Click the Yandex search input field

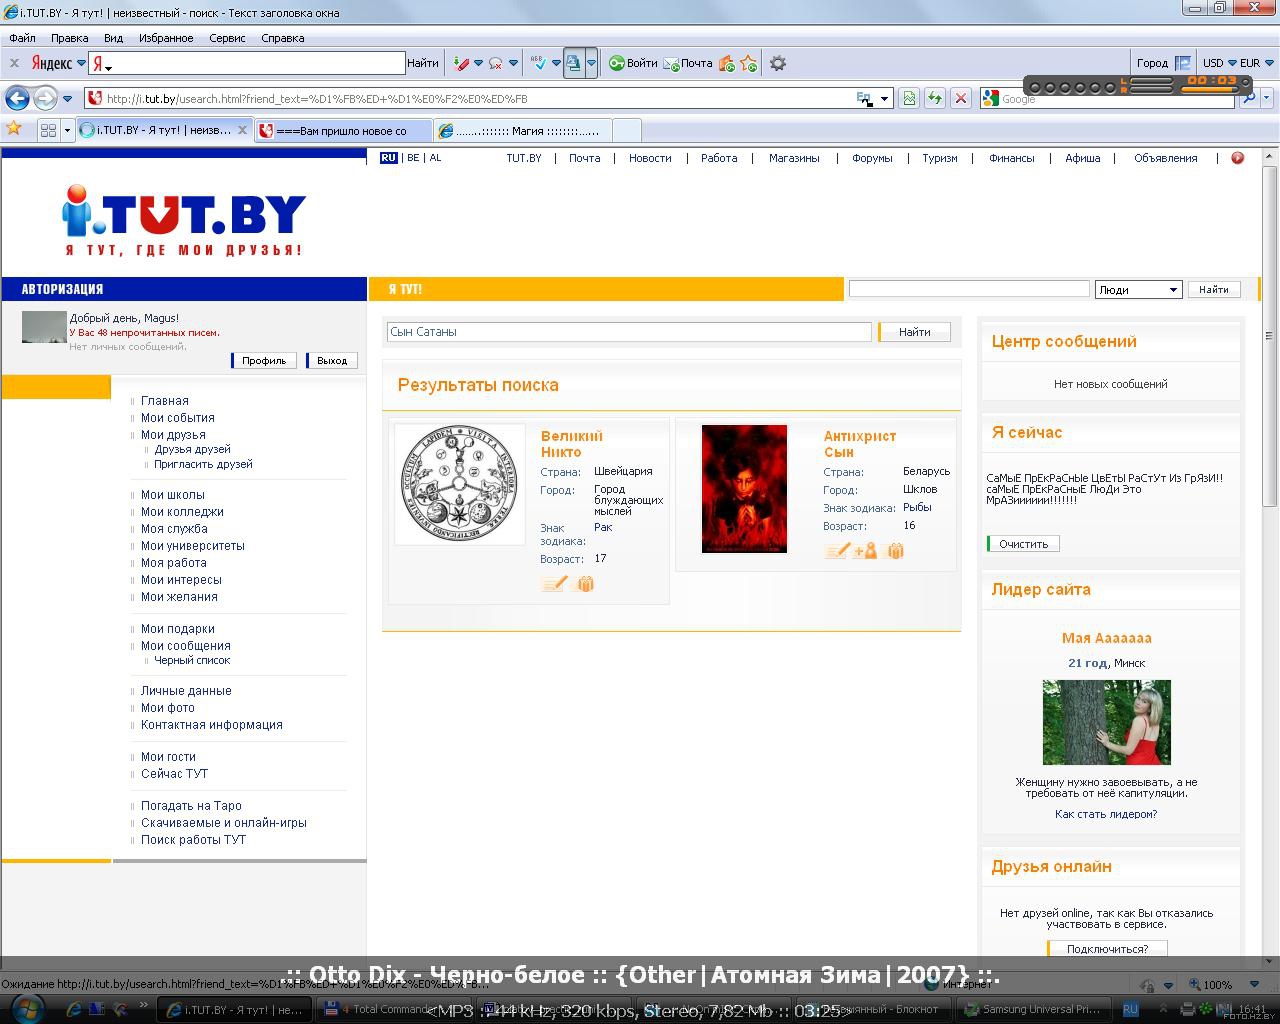[x=247, y=63]
